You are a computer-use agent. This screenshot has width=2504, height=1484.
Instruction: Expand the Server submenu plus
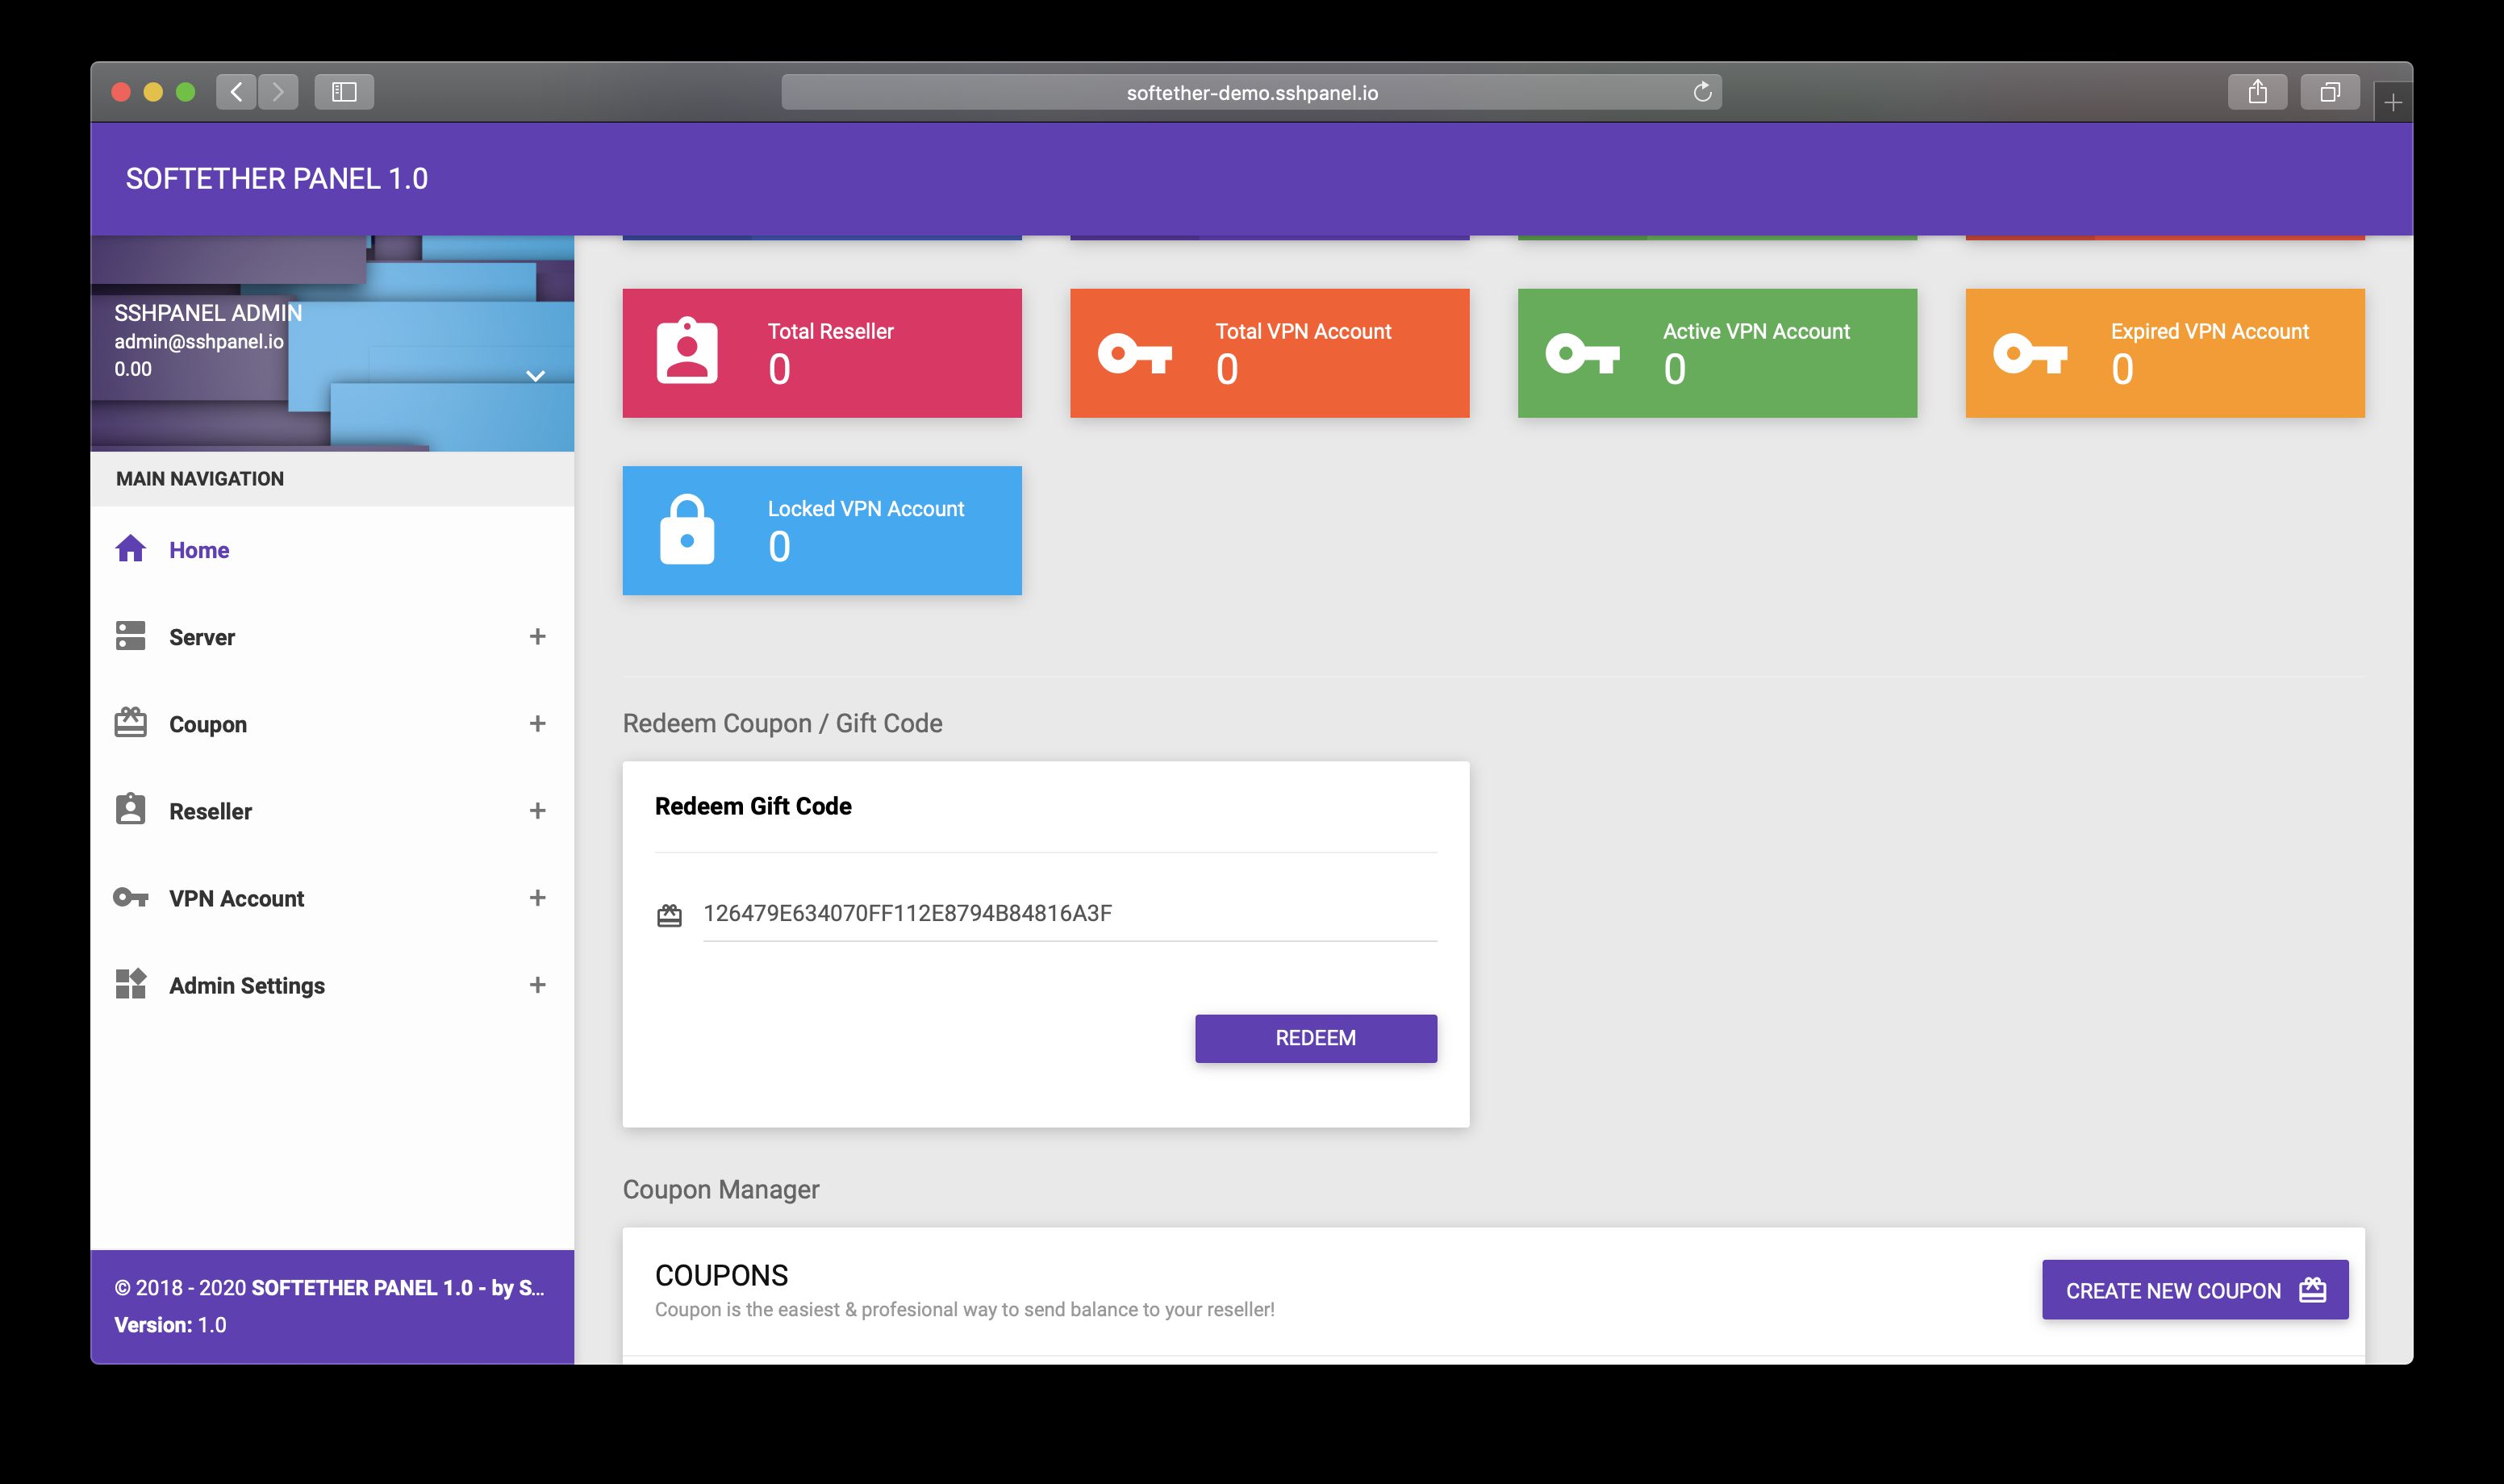(x=537, y=636)
